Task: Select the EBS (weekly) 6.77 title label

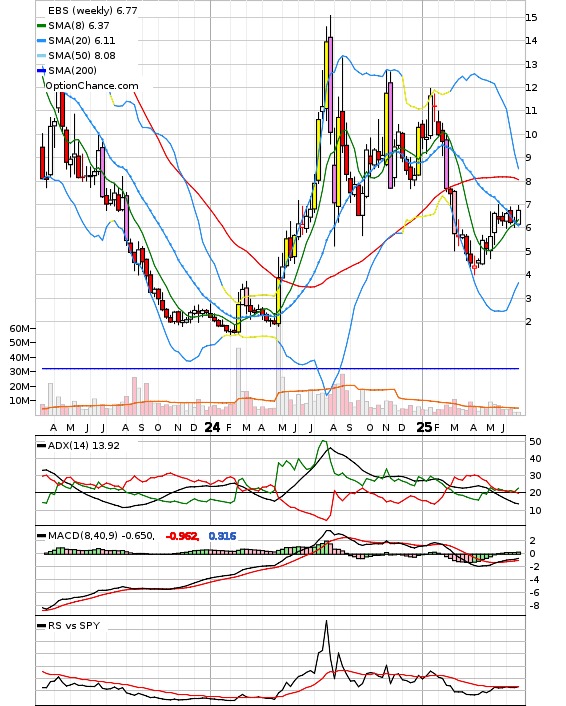Action: [92, 10]
